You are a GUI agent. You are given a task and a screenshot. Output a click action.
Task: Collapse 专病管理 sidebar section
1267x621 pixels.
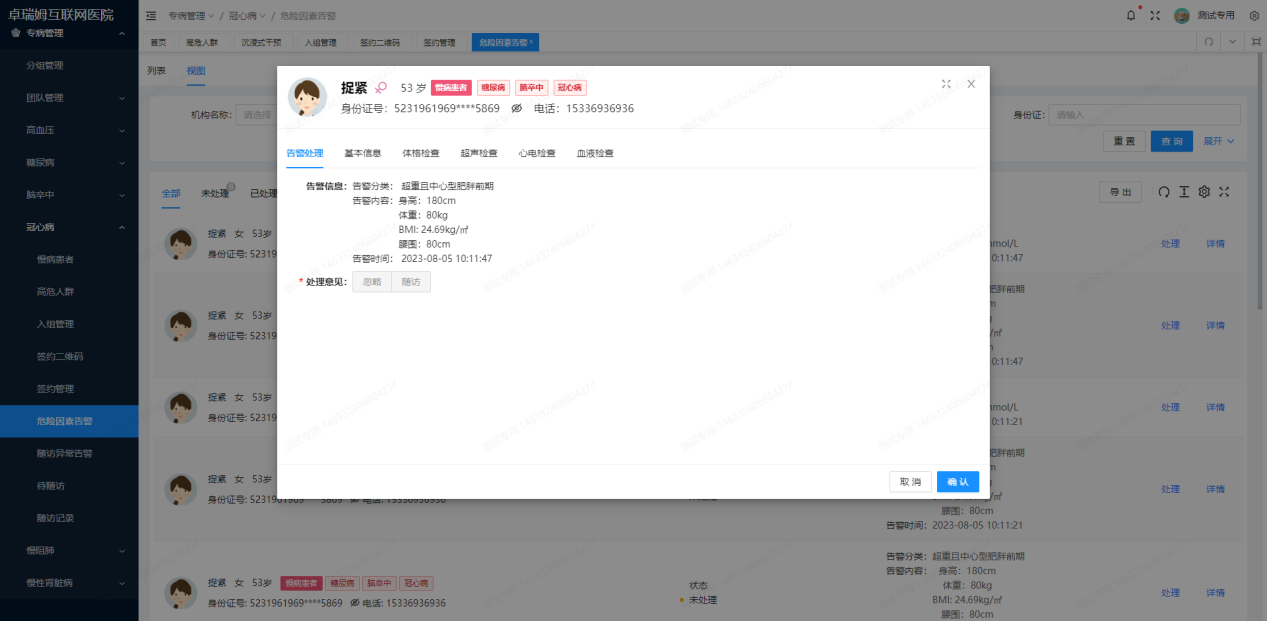click(69, 33)
